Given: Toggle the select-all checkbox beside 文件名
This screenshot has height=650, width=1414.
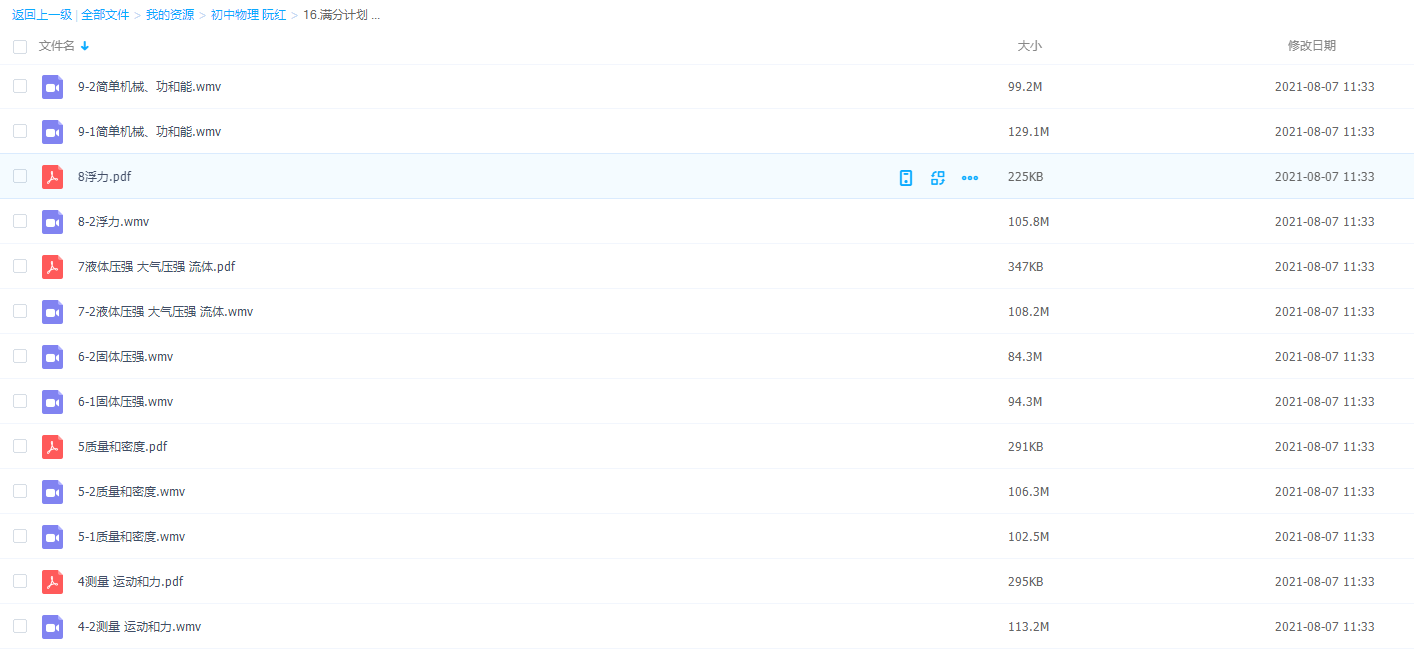Looking at the screenshot, I should point(20,46).
